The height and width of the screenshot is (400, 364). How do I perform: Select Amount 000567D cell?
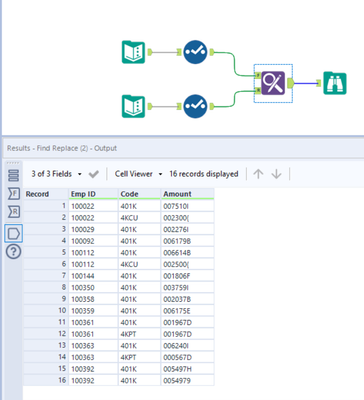click(x=187, y=357)
